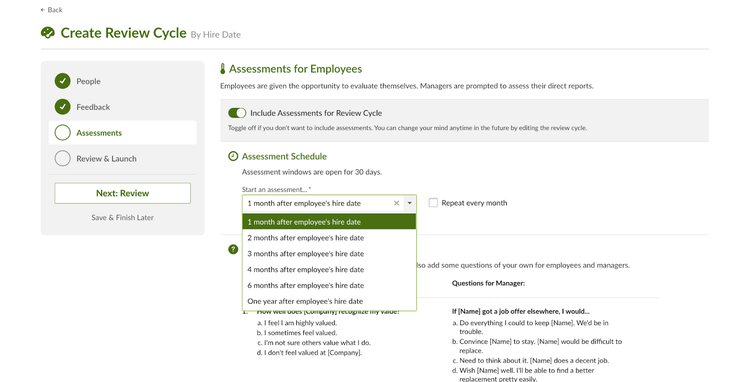
Task: Toggle off Include Assessments for Review Cycle
Action: pyautogui.click(x=237, y=113)
